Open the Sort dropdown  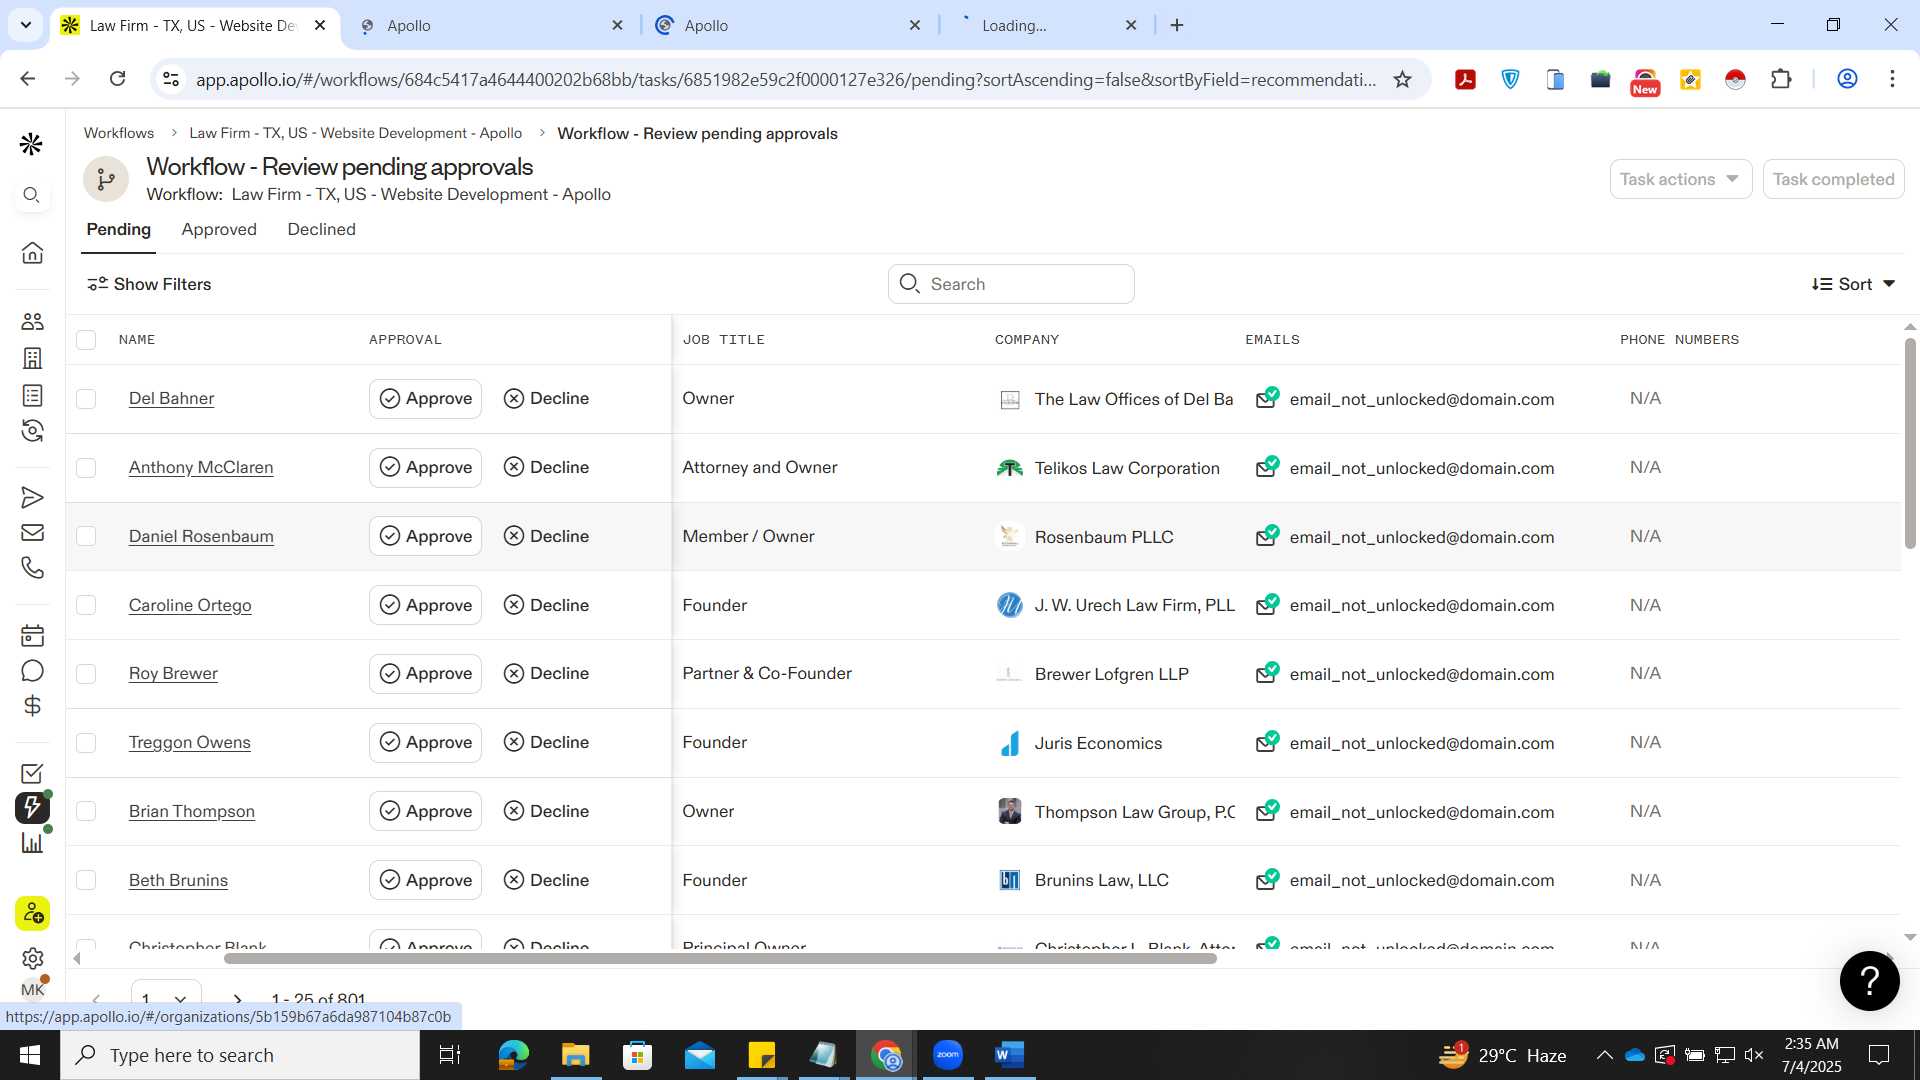click(1853, 284)
